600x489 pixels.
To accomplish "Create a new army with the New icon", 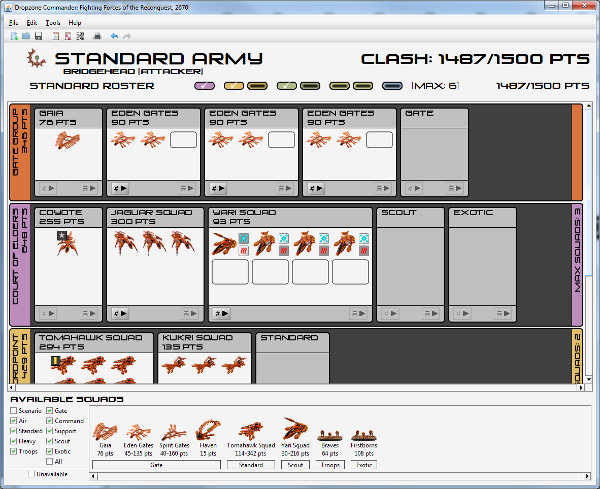I will [x=15, y=36].
